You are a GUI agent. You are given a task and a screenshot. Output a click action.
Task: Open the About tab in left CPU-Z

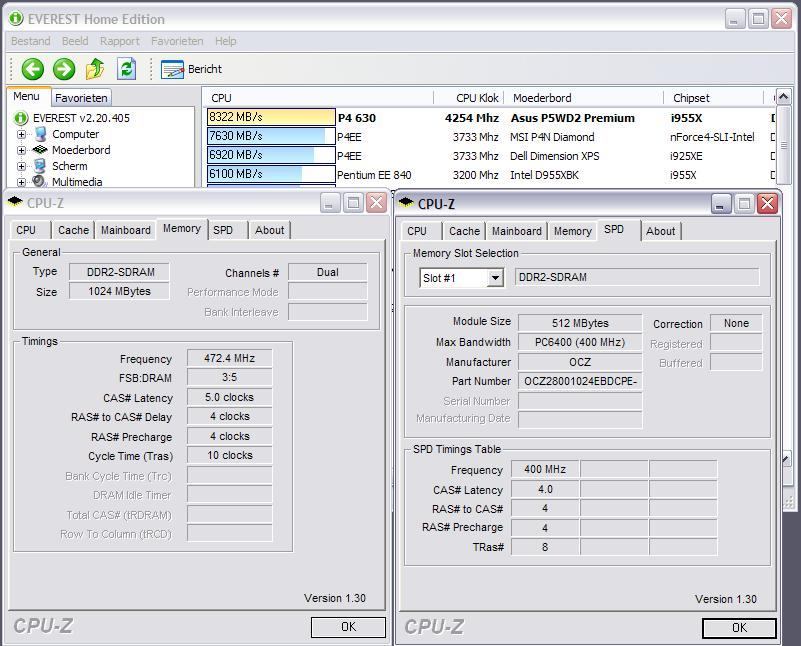[x=270, y=230]
